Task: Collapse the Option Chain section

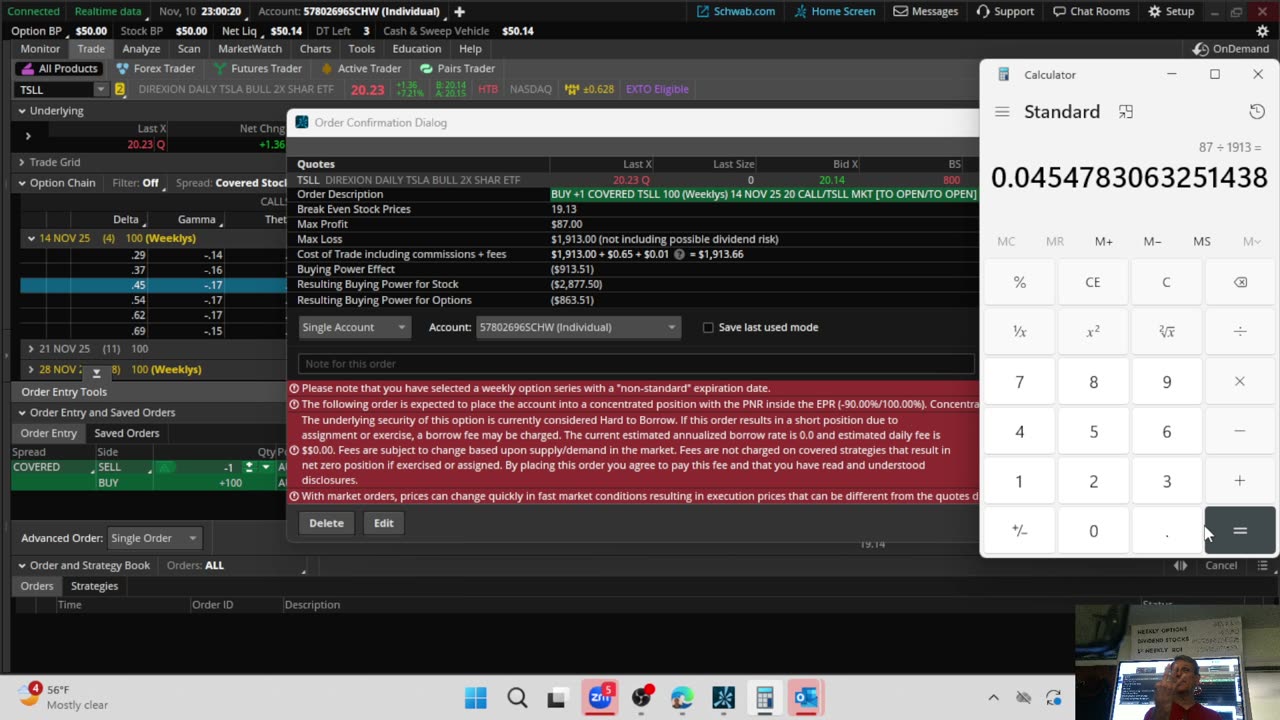Action: coord(22,183)
